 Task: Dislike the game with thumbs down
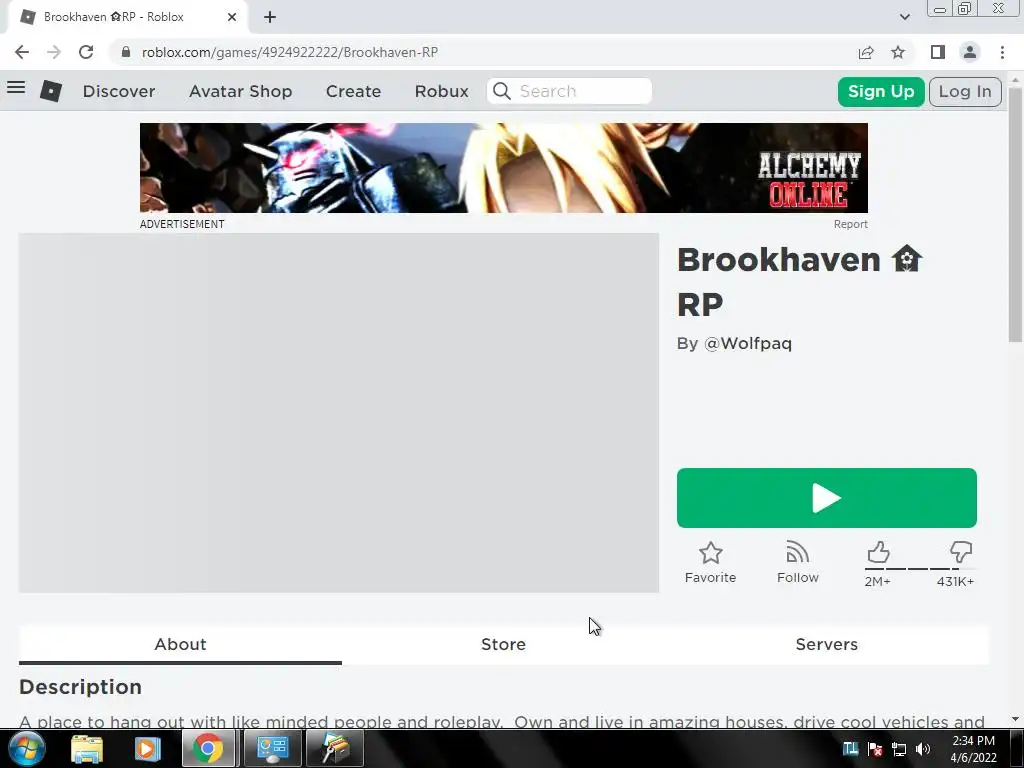click(961, 552)
